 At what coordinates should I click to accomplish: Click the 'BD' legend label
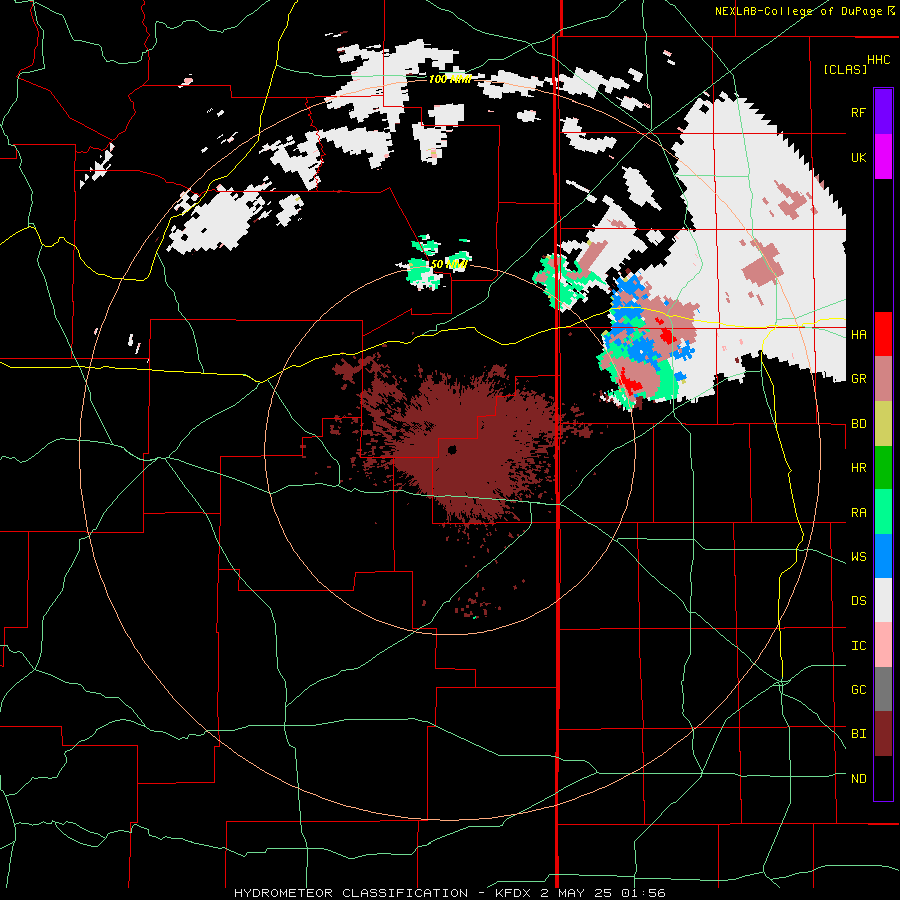click(x=858, y=424)
